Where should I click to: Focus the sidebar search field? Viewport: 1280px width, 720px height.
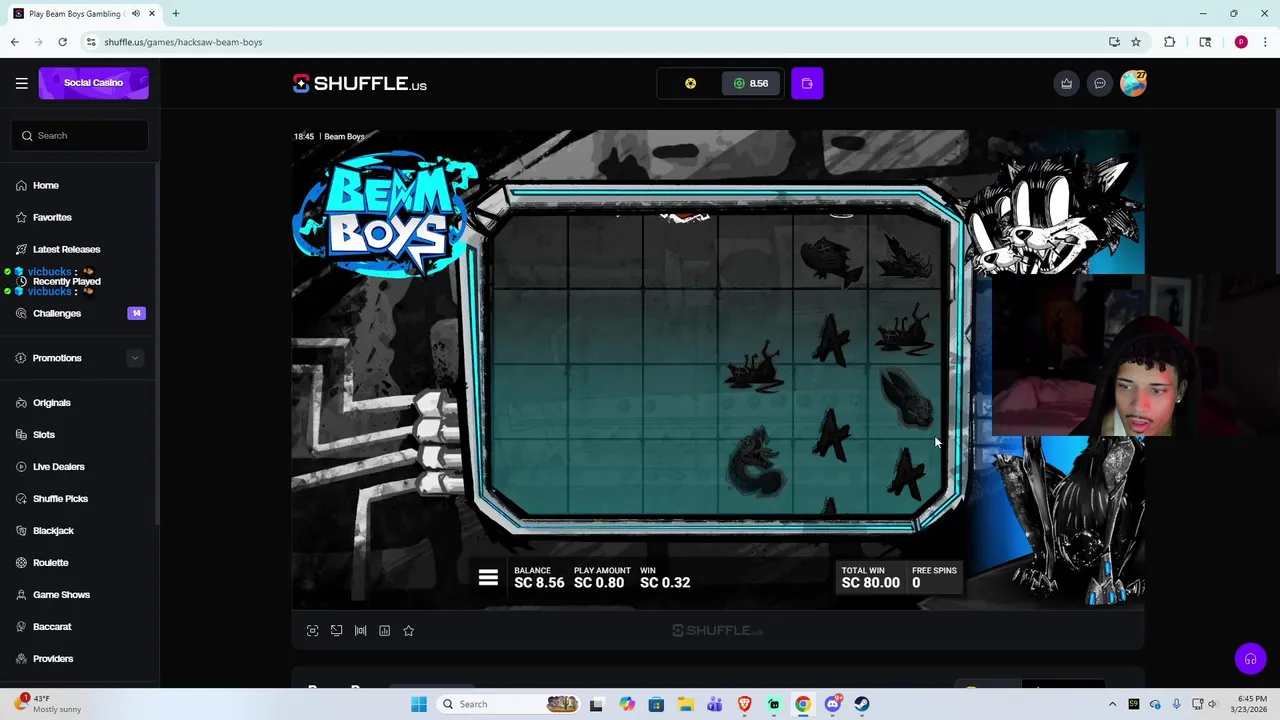point(80,135)
